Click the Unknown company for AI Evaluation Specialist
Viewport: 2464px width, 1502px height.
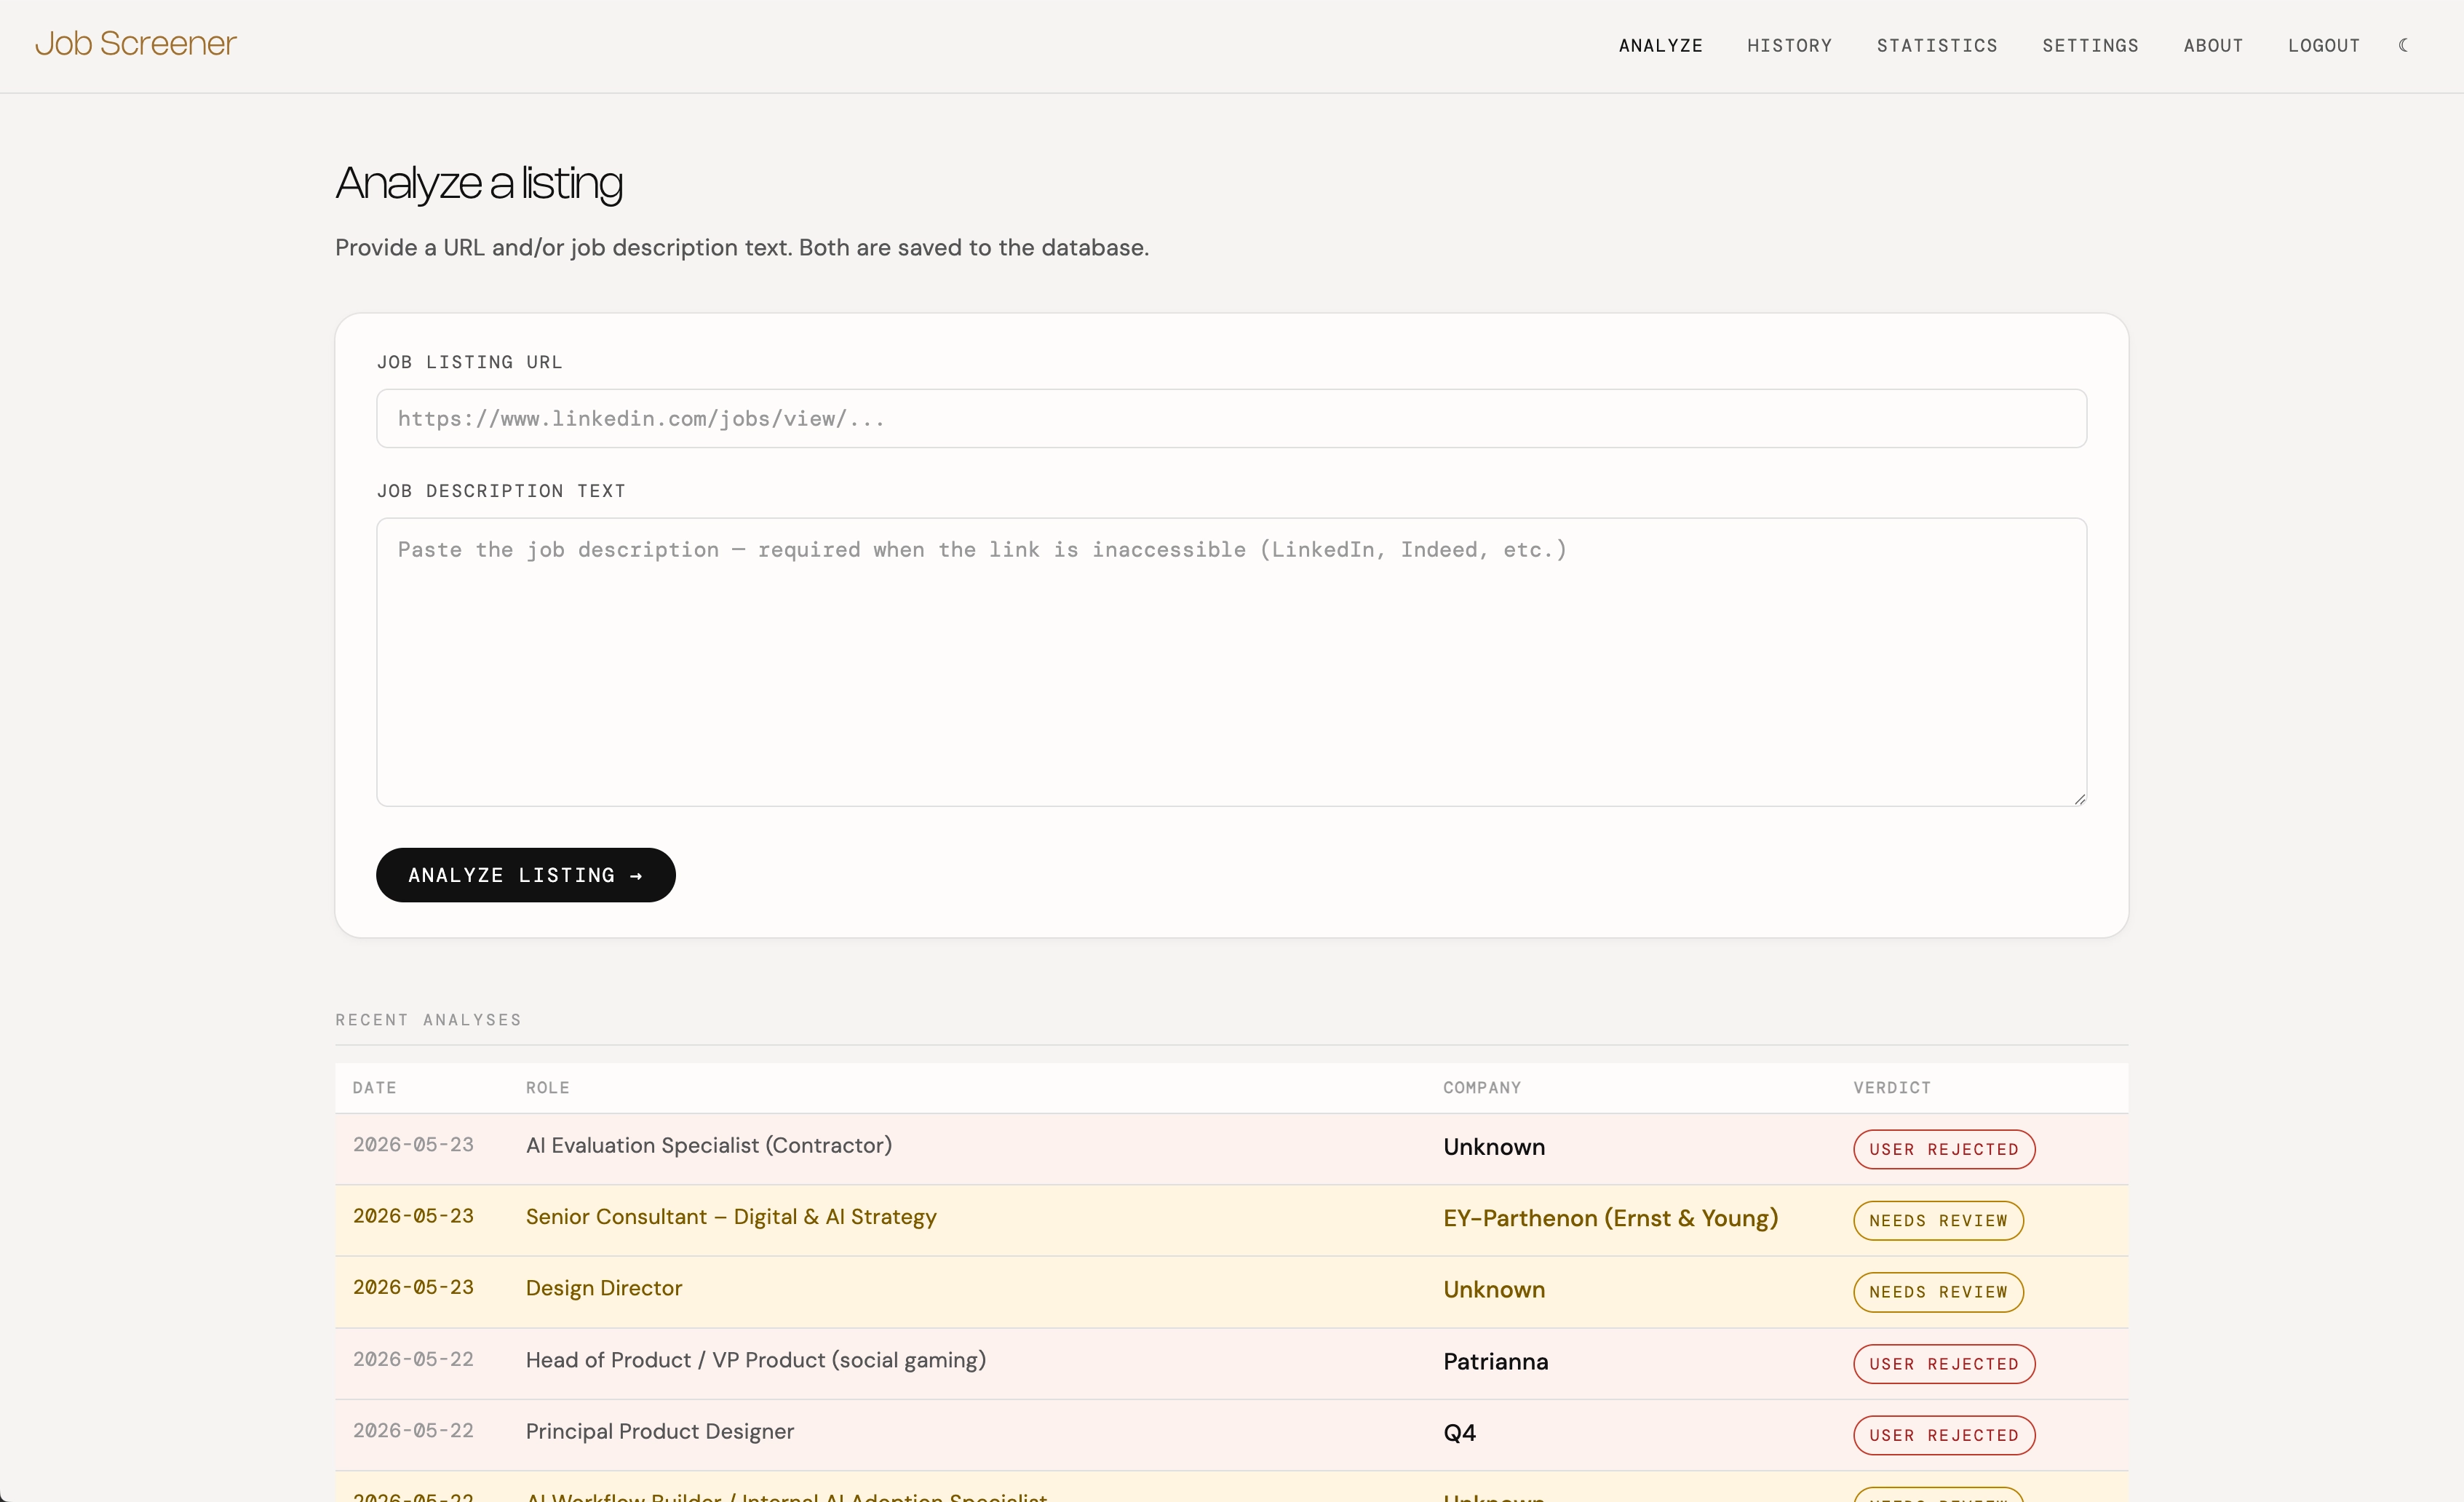point(1494,1147)
